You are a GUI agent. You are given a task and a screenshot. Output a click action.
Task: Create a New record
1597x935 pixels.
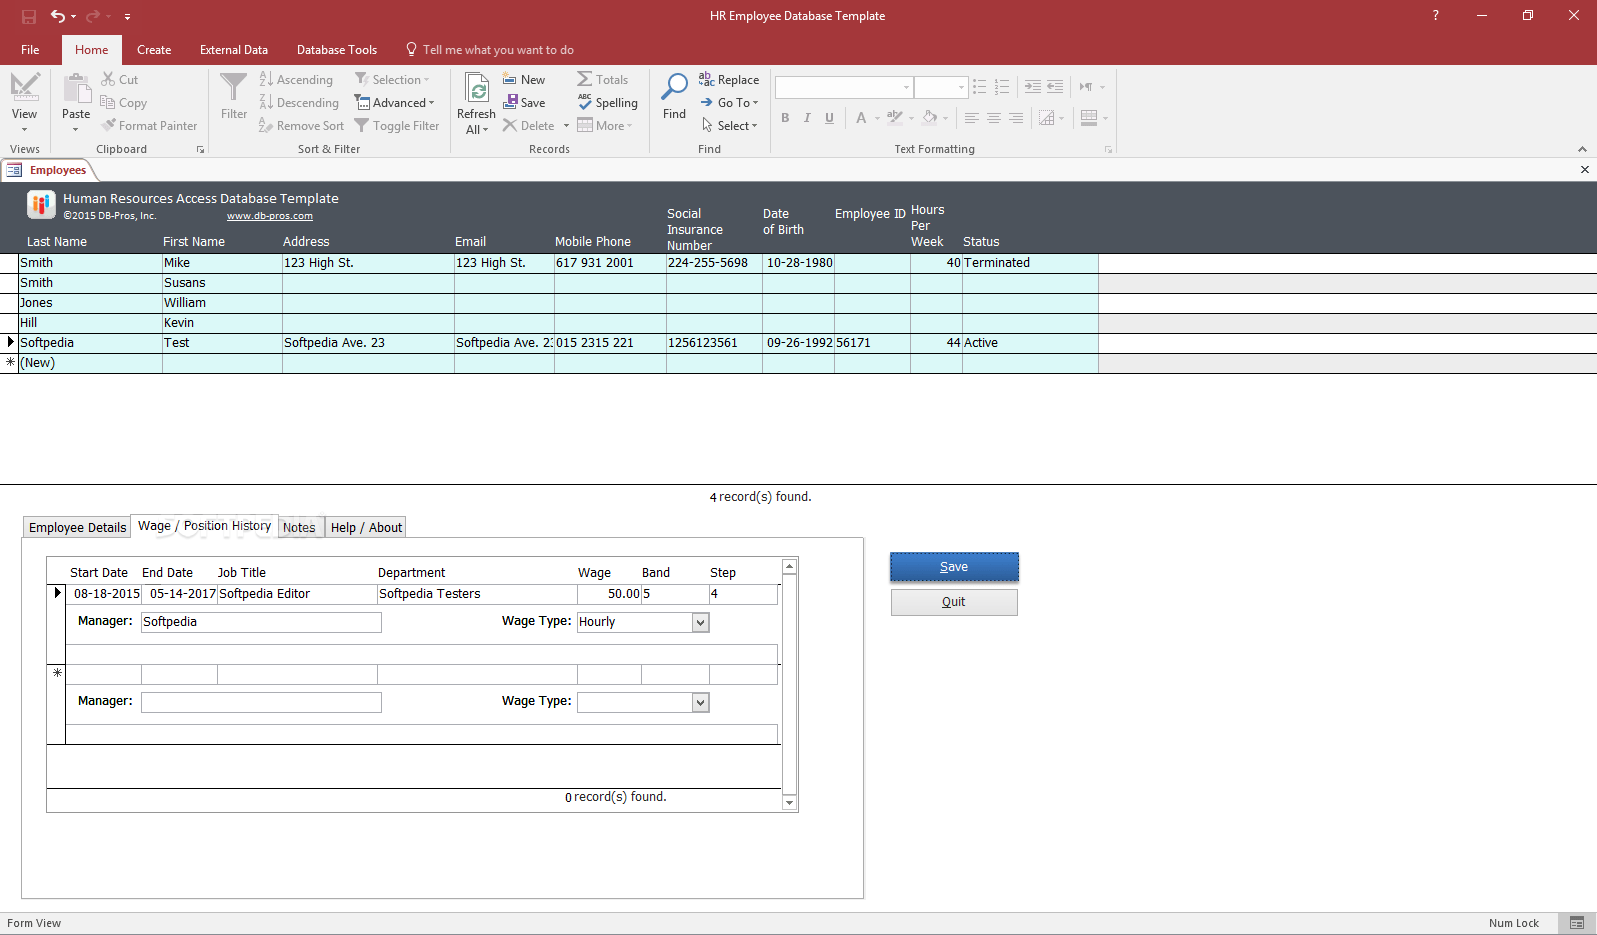(524, 79)
